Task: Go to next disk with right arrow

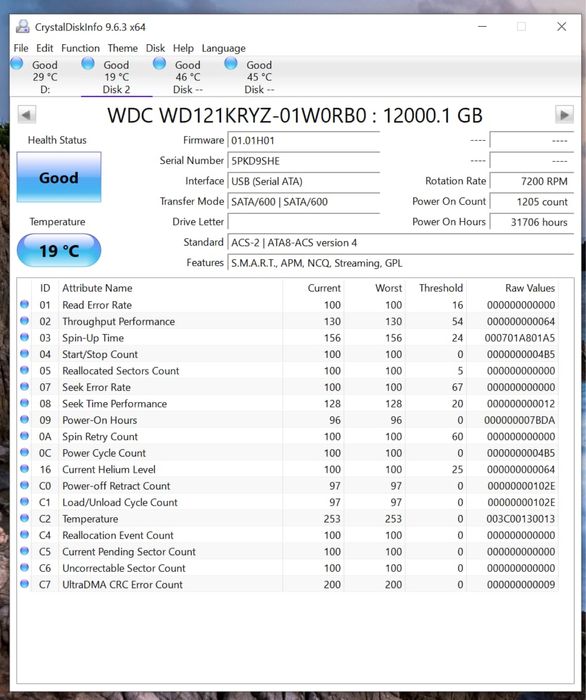Action: point(564,115)
